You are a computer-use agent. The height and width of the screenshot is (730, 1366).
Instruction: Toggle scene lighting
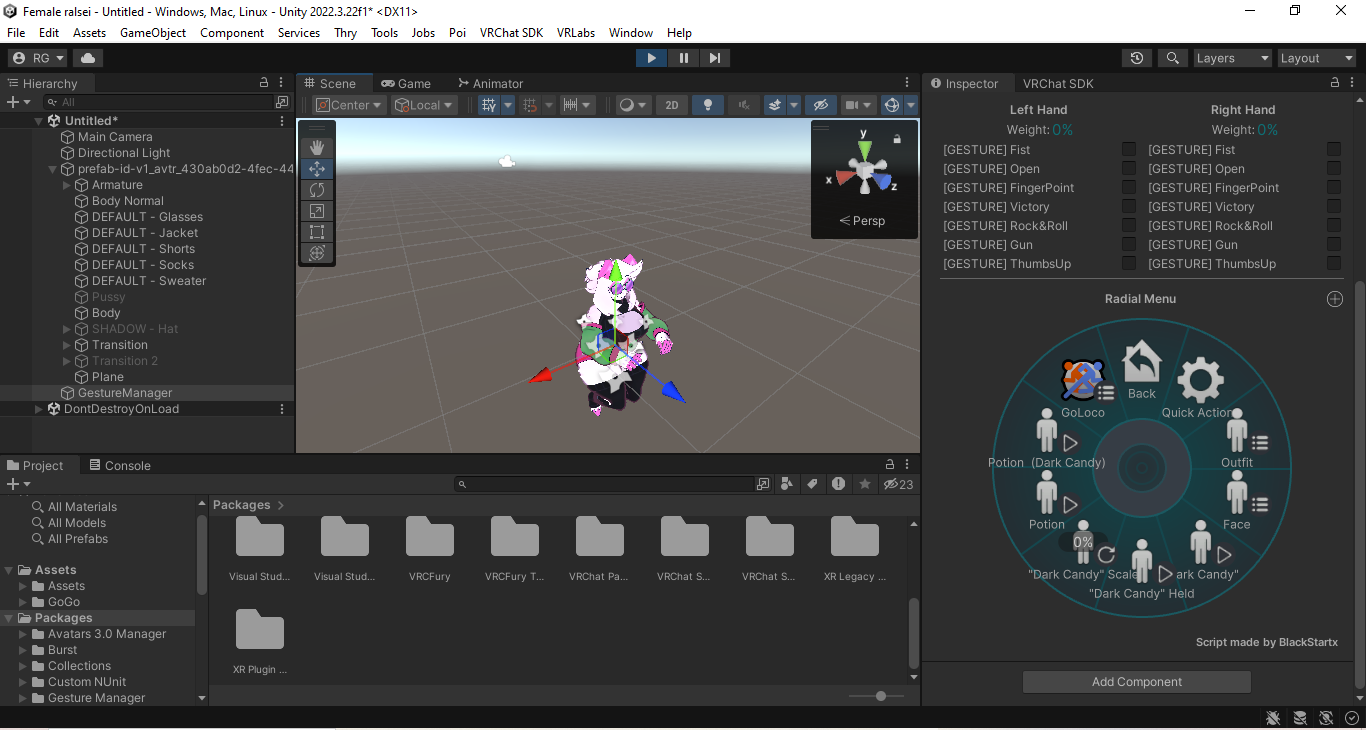point(708,105)
